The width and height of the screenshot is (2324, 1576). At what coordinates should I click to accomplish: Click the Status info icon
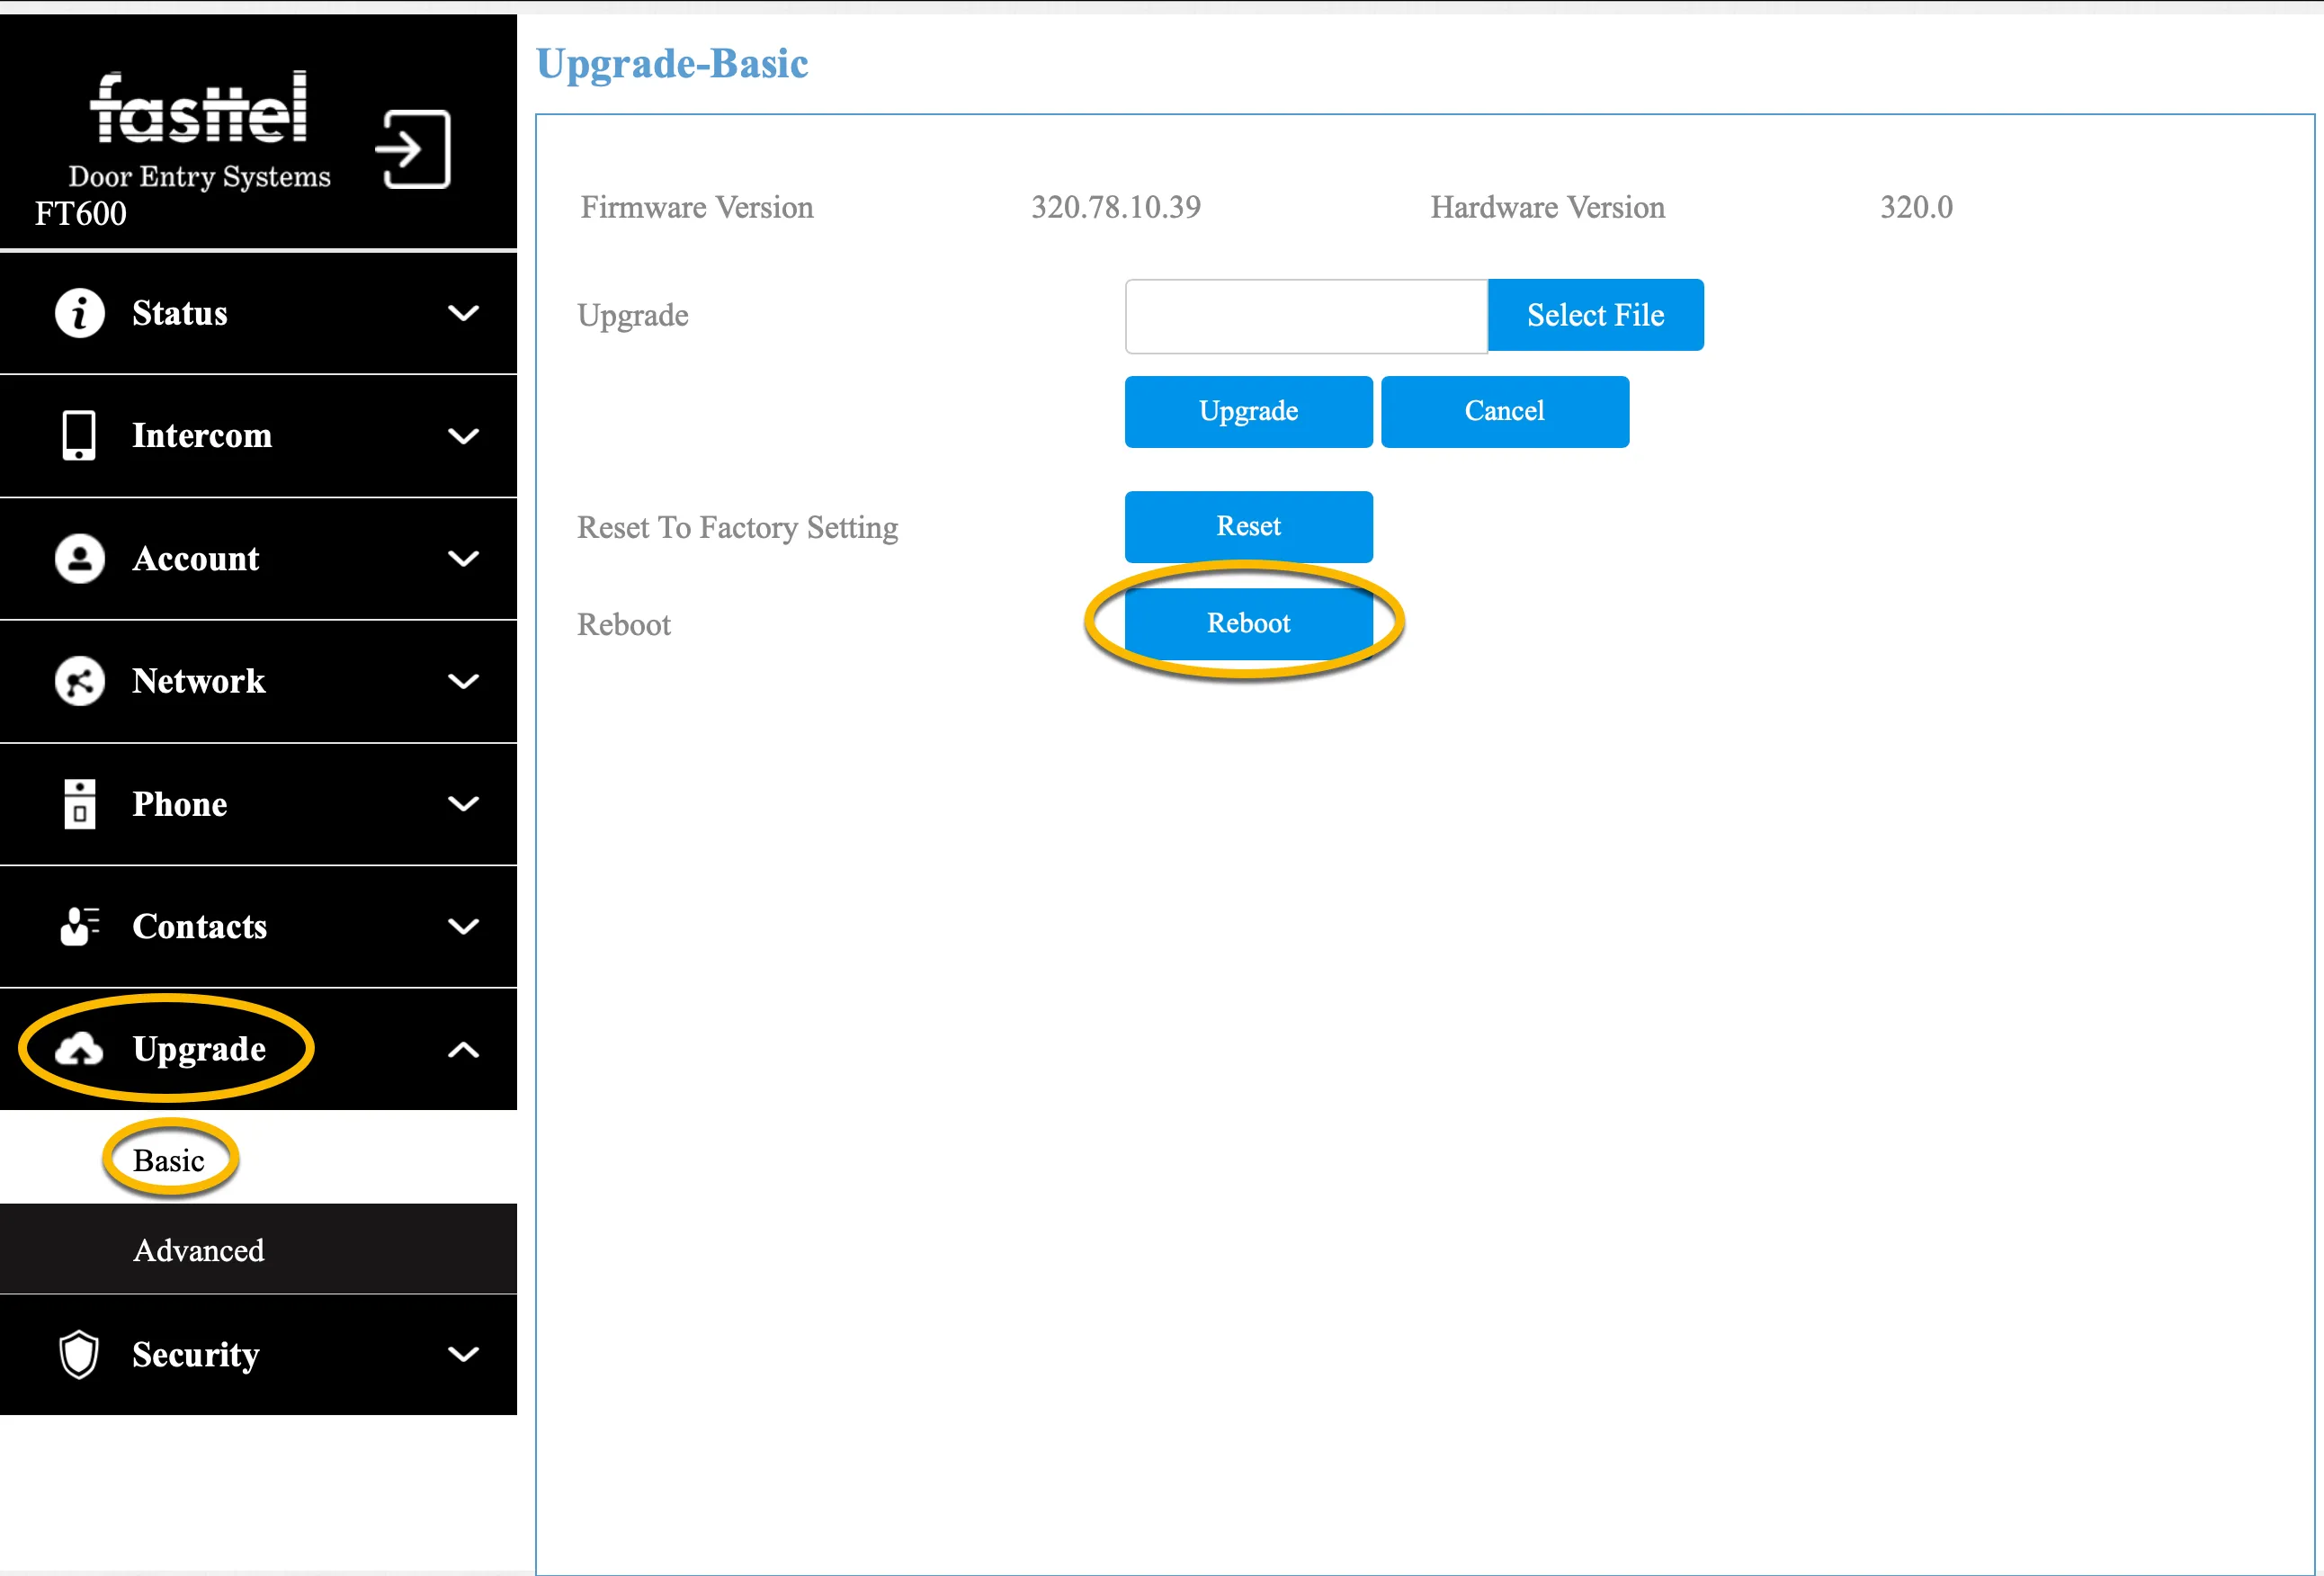click(x=79, y=313)
